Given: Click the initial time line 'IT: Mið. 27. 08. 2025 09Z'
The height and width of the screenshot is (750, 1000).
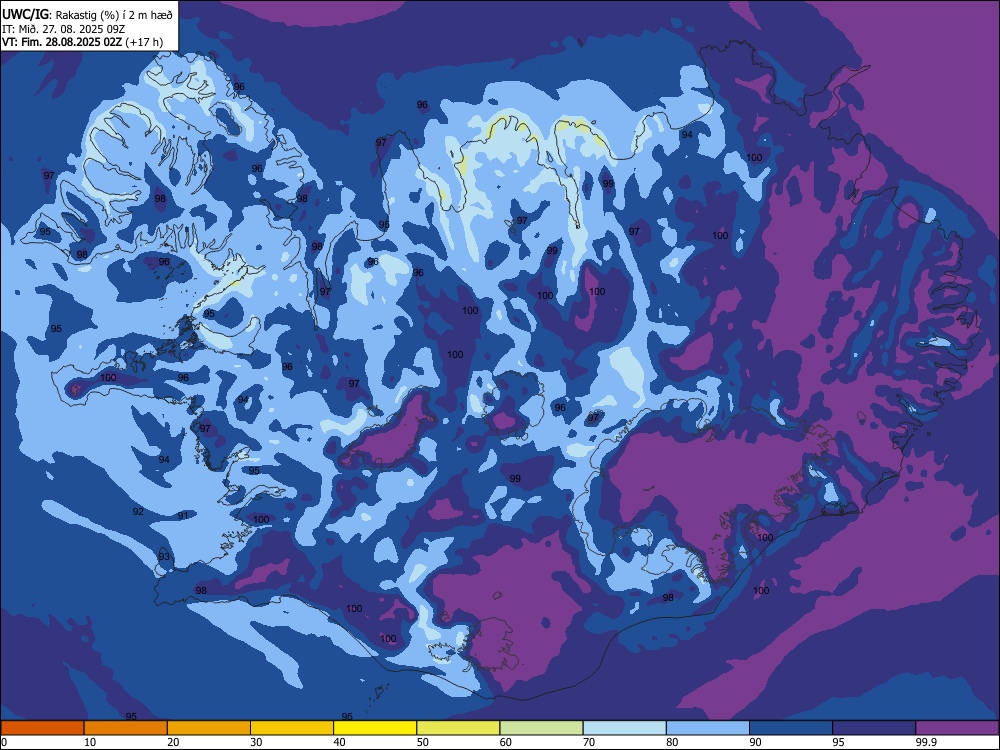Looking at the screenshot, I should (64, 29).
